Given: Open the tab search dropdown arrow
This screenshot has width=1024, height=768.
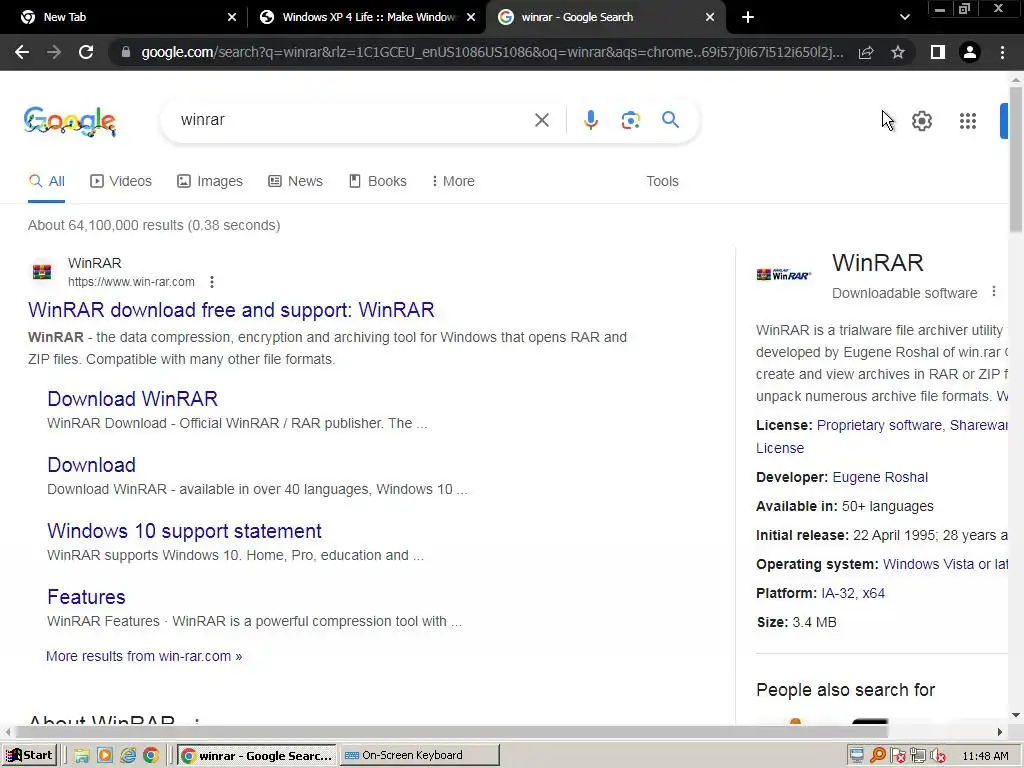Looking at the screenshot, I should tap(904, 17).
